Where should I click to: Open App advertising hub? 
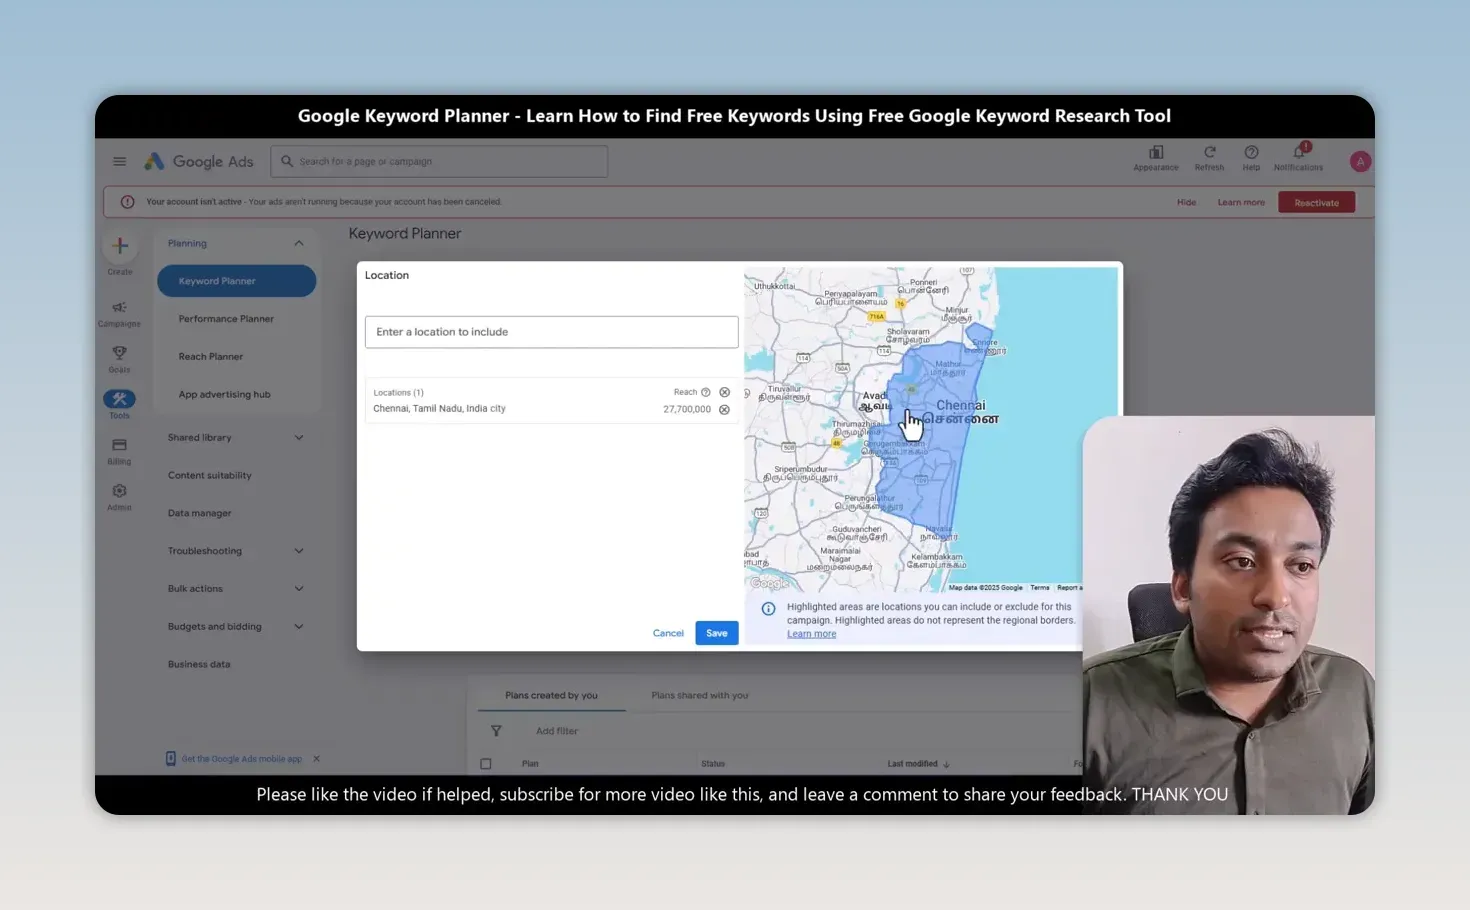point(225,395)
